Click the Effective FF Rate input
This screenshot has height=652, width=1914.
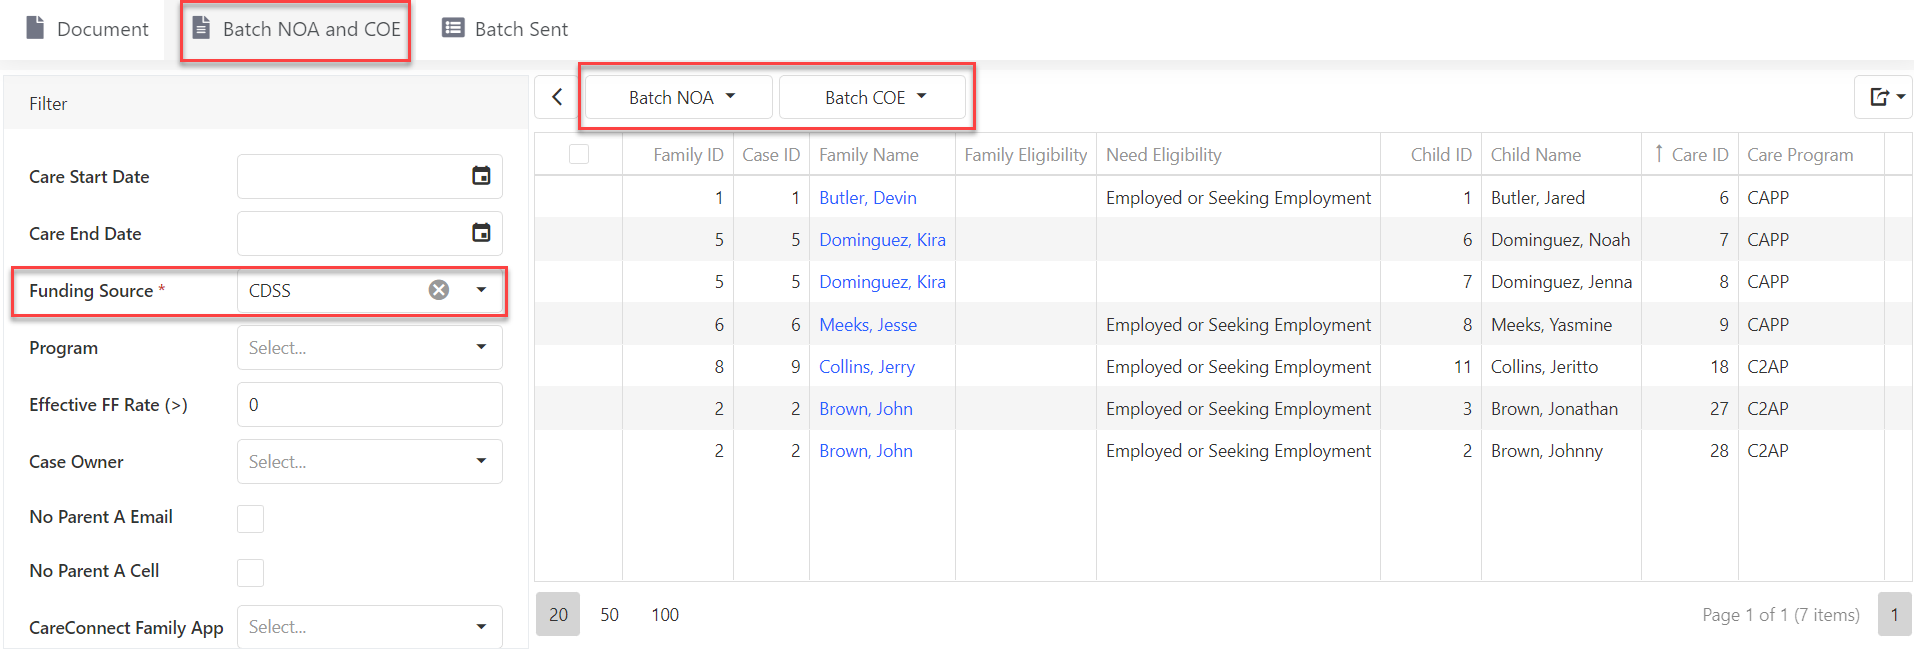tap(370, 405)
